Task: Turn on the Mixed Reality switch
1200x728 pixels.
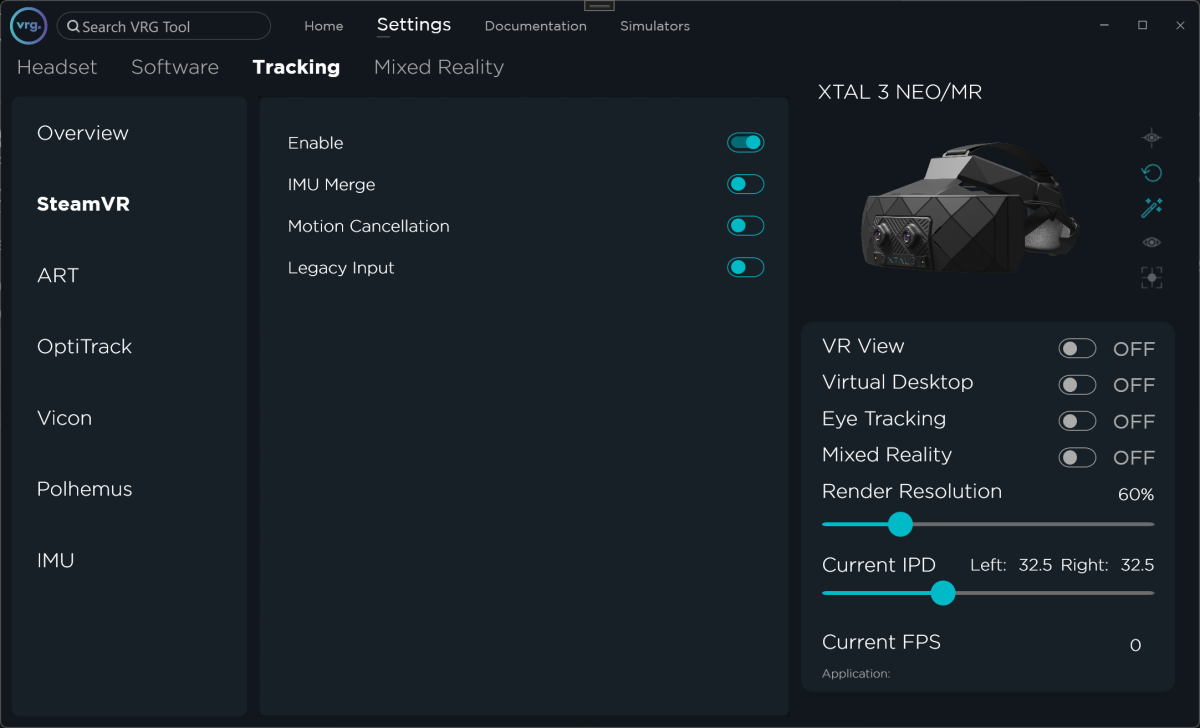Action: (x=1078, y=457)
